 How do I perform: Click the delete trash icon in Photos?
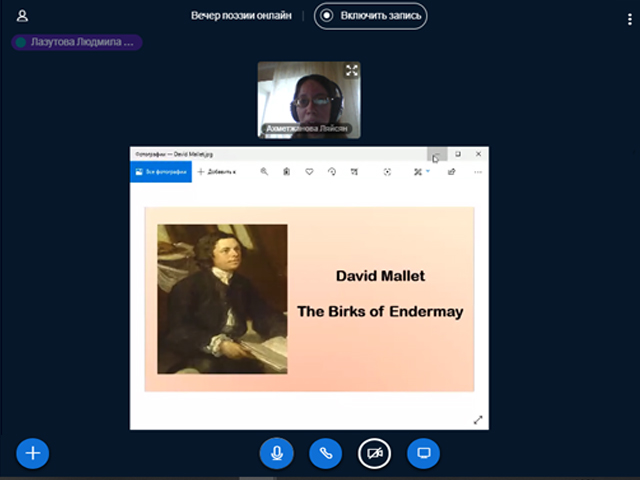click(286, 172)
